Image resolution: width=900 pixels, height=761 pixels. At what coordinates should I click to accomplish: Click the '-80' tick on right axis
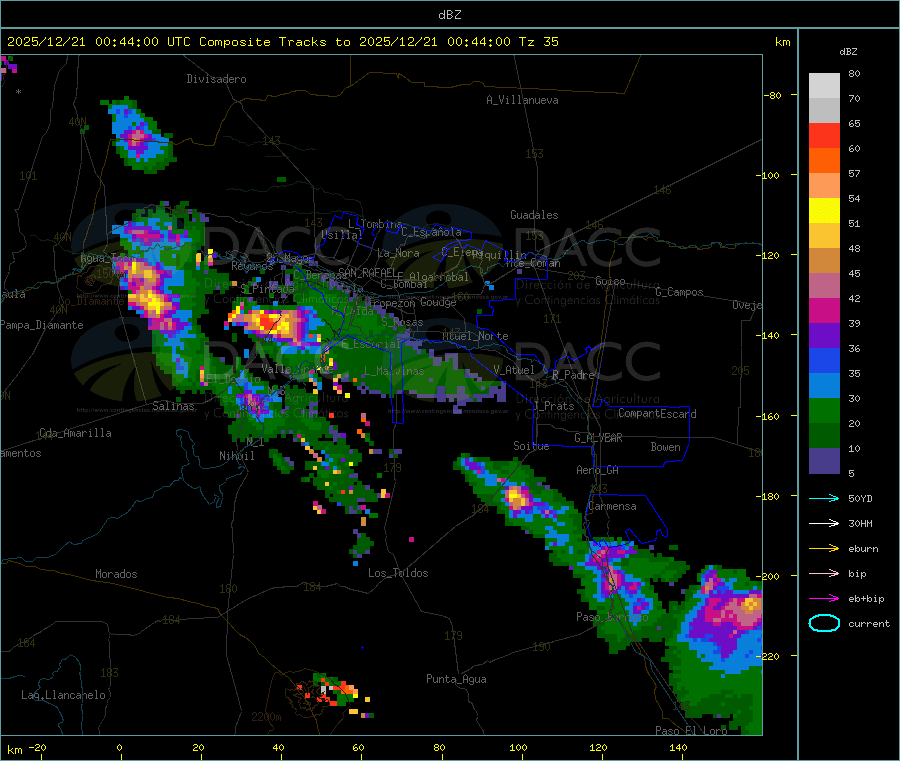[x=772, y=95]
